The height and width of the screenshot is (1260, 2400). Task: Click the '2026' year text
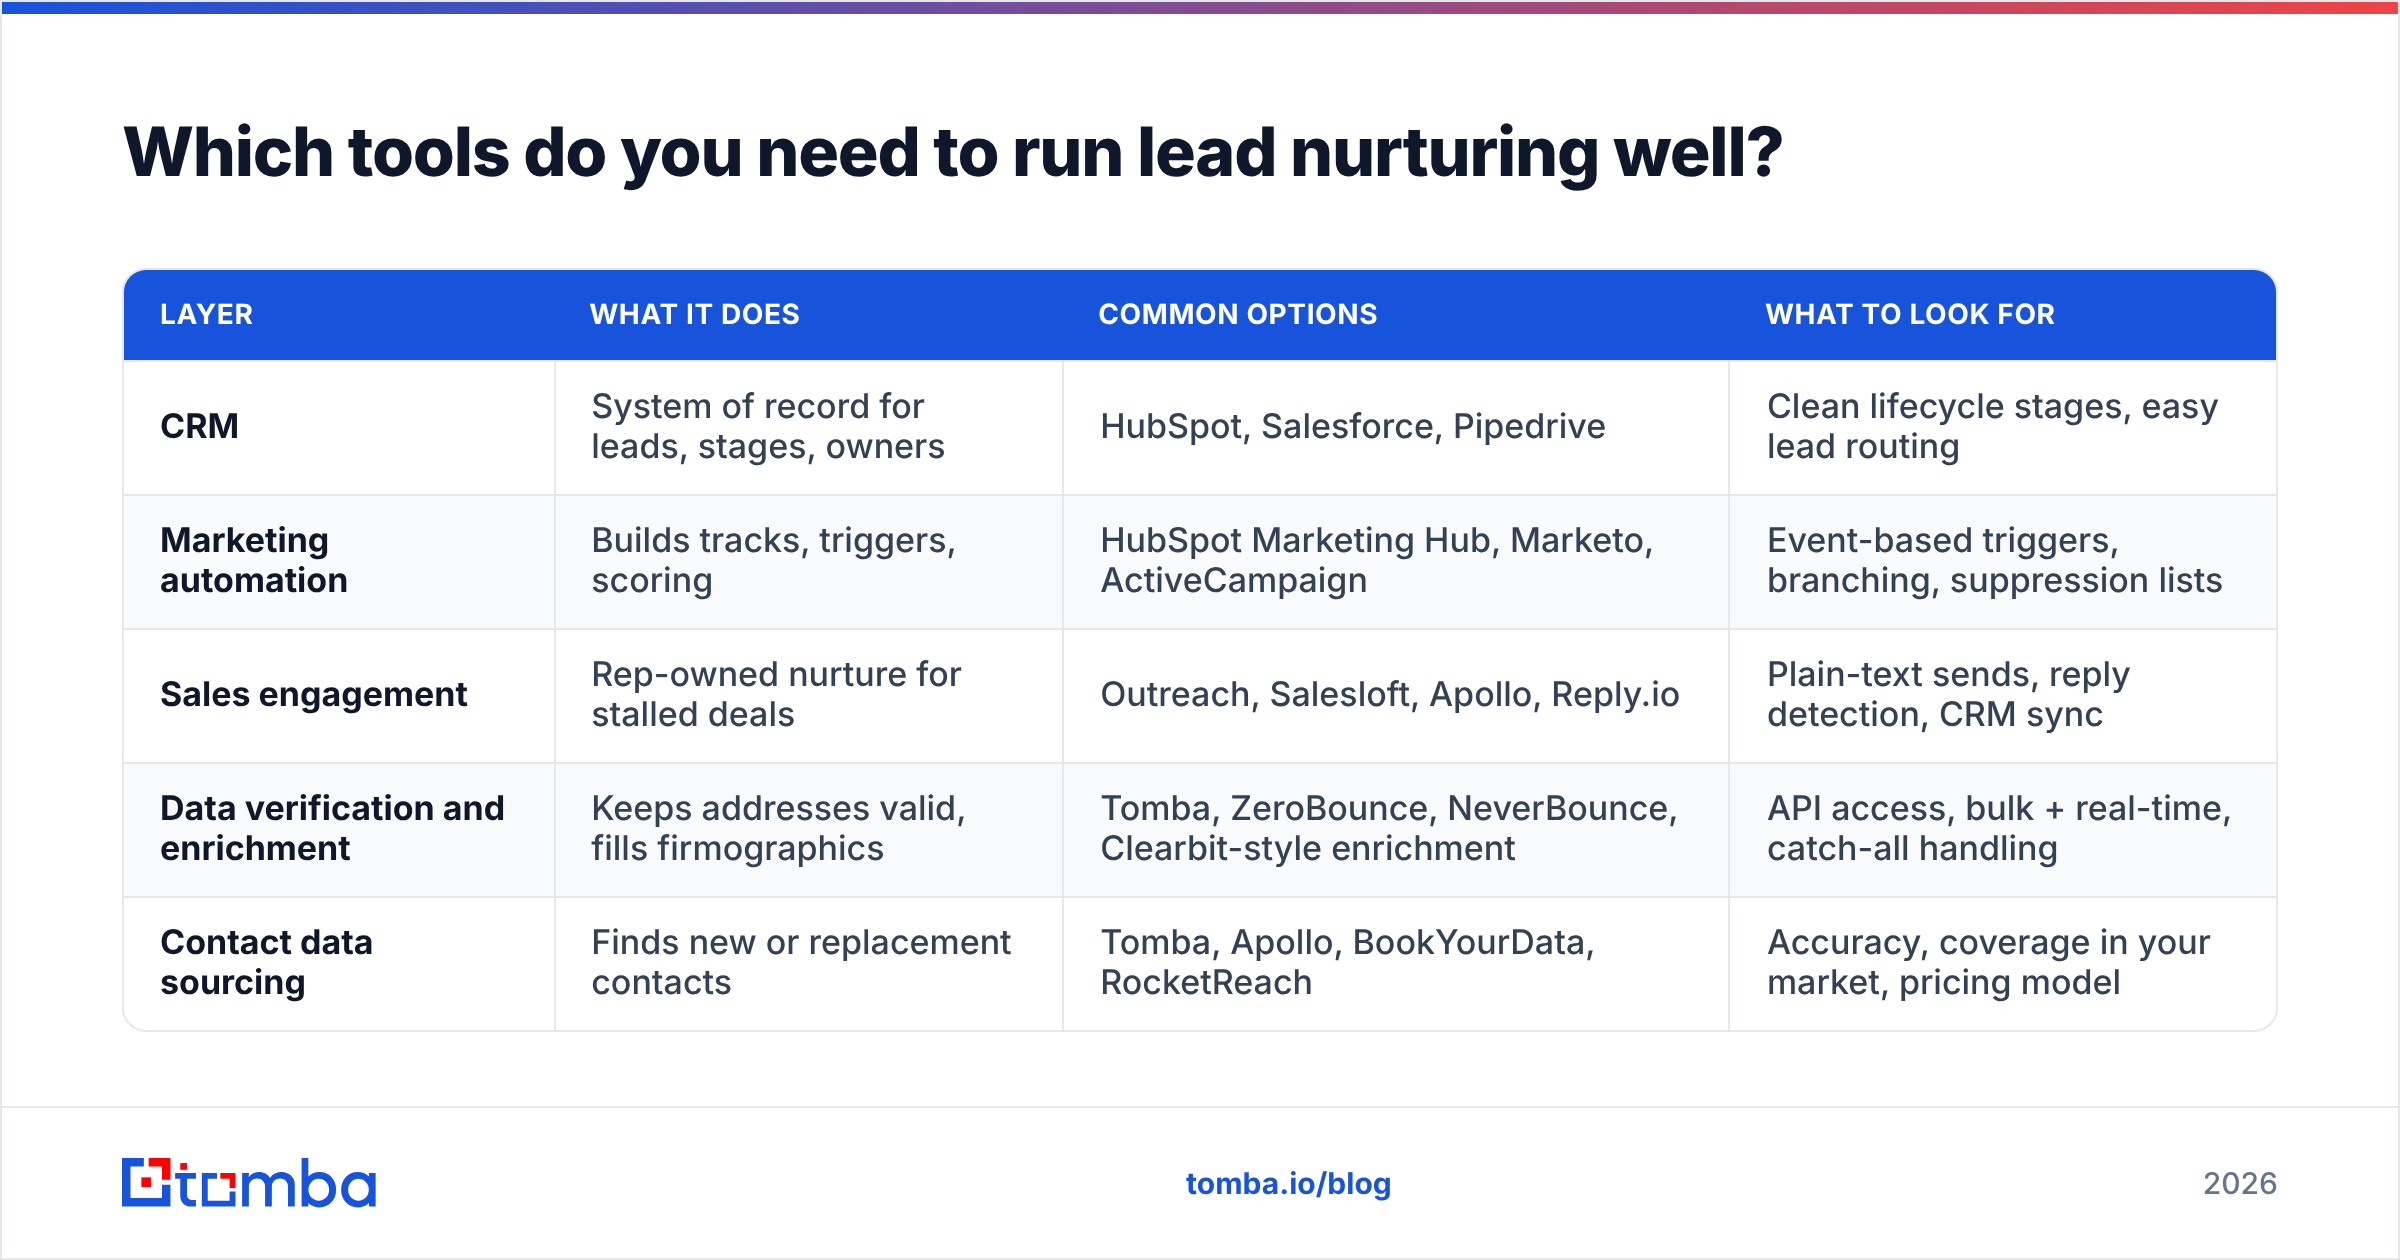point(2240,1184)
